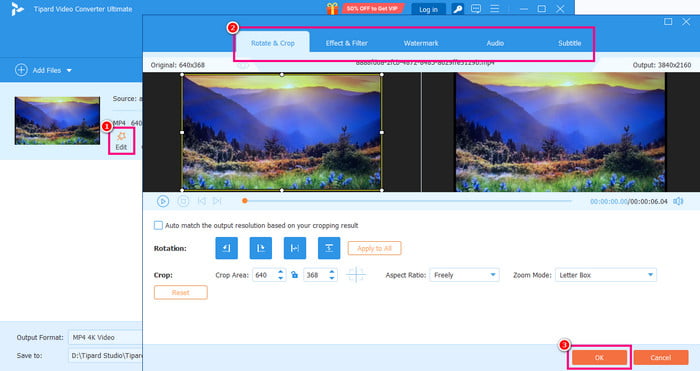This screenshot has width=700, height=371.
Task: Open the Audio tab
Action: pyautogui.click(x=495, y=43)
